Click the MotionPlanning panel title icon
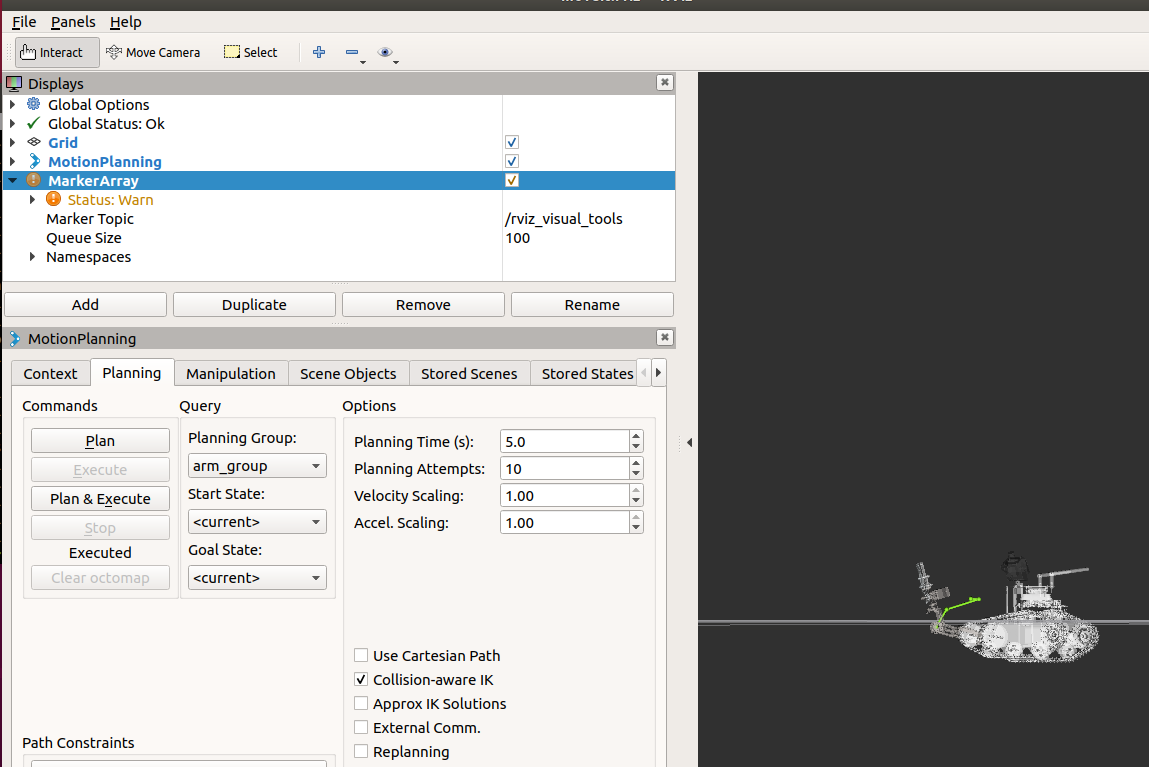Viewport: 1149px width, 767px height. tap(14, 338)
